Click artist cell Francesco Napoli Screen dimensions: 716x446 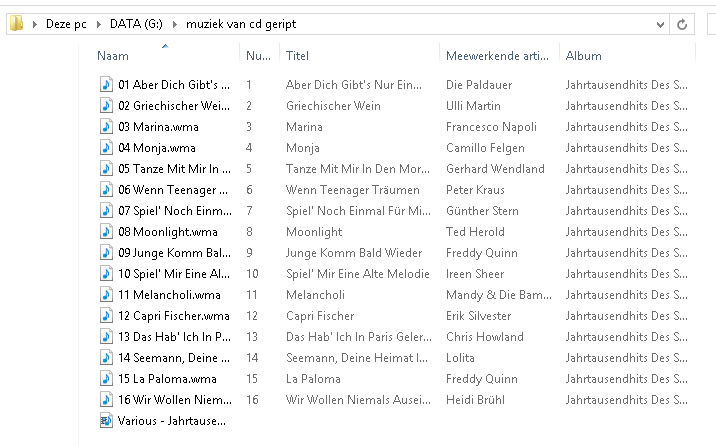tap(491, 126)
